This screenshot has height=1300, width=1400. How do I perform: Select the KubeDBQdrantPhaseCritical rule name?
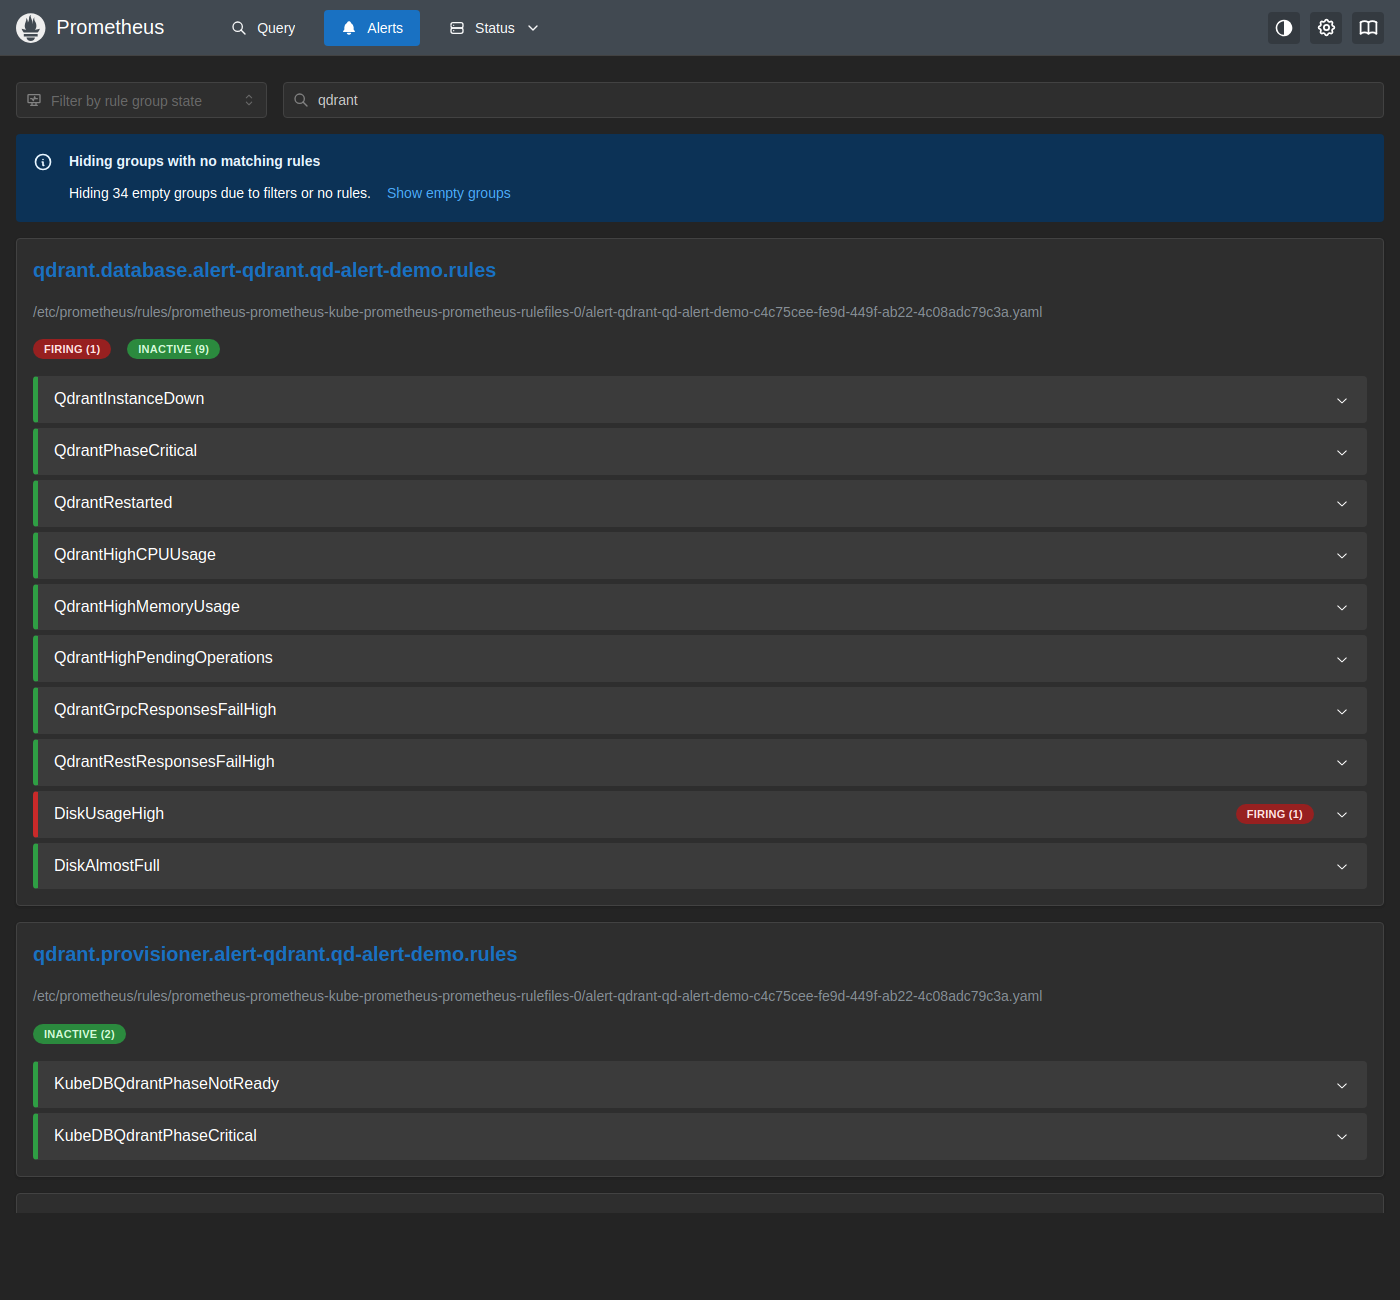[x=155, y=1136]
